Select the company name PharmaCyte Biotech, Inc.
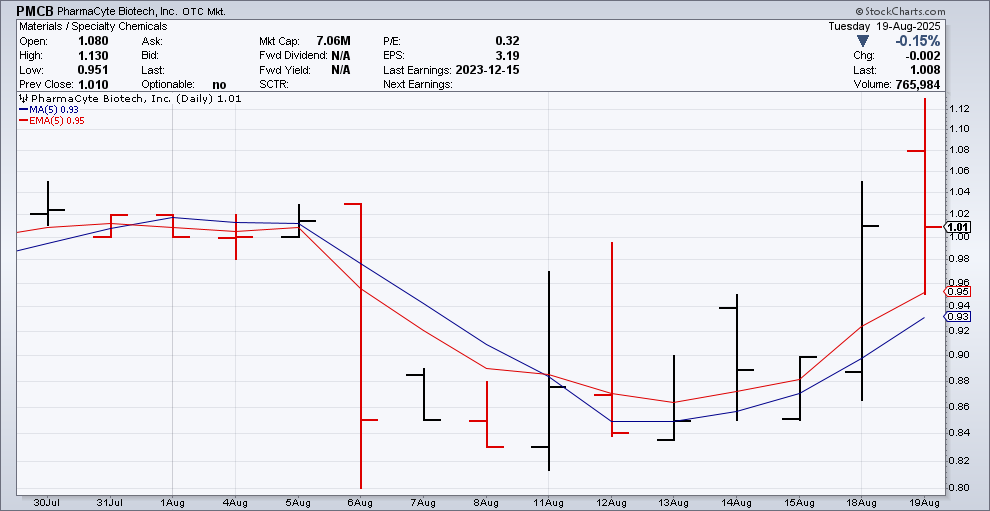 pos(118,11)
